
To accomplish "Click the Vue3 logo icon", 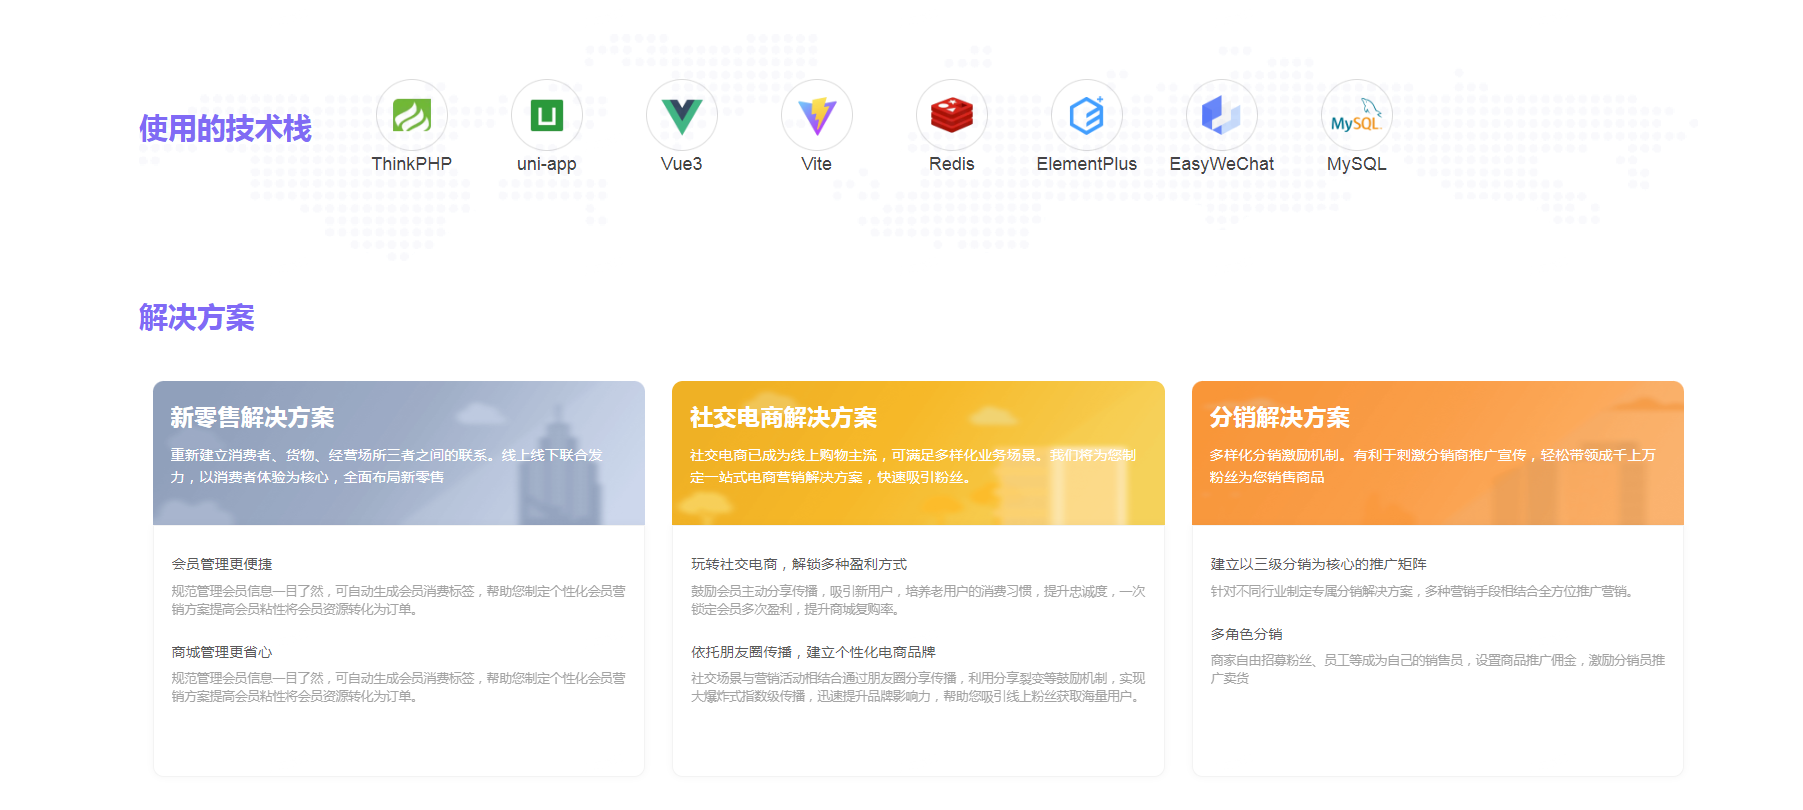I will click(681, 116).
